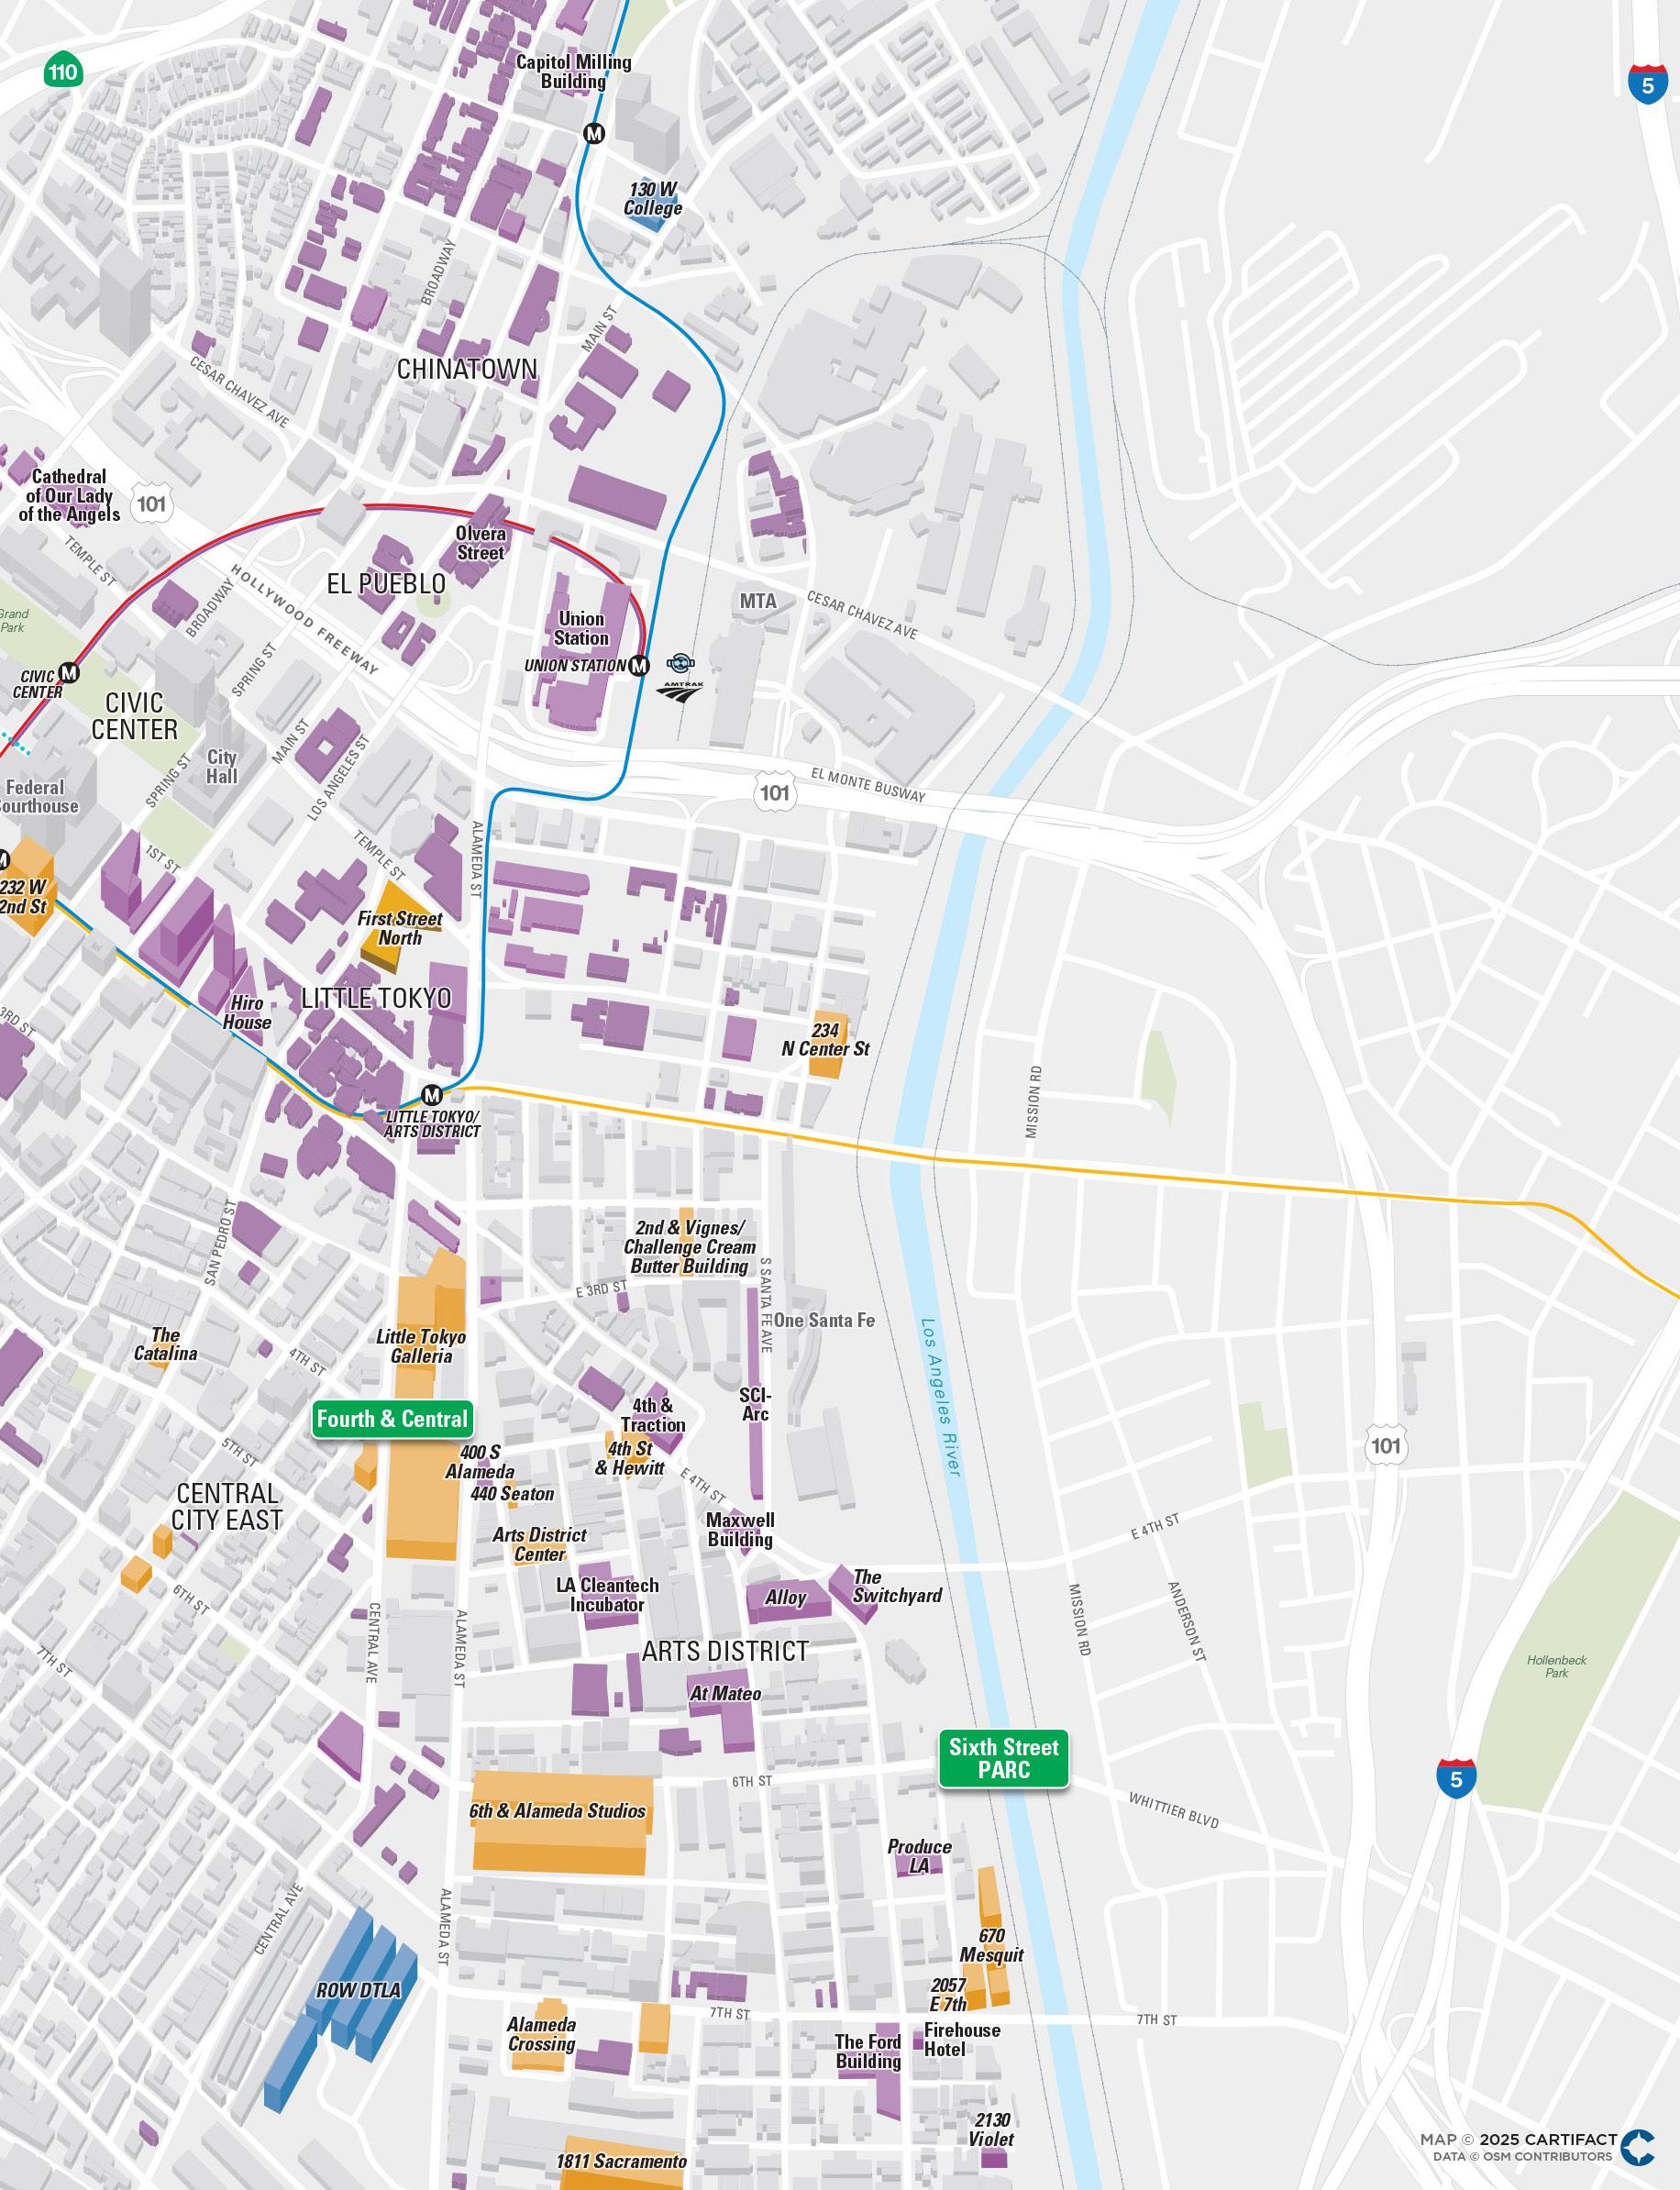Select the SCI-Arc label

pyautogui.click(x=755, y=1405)
